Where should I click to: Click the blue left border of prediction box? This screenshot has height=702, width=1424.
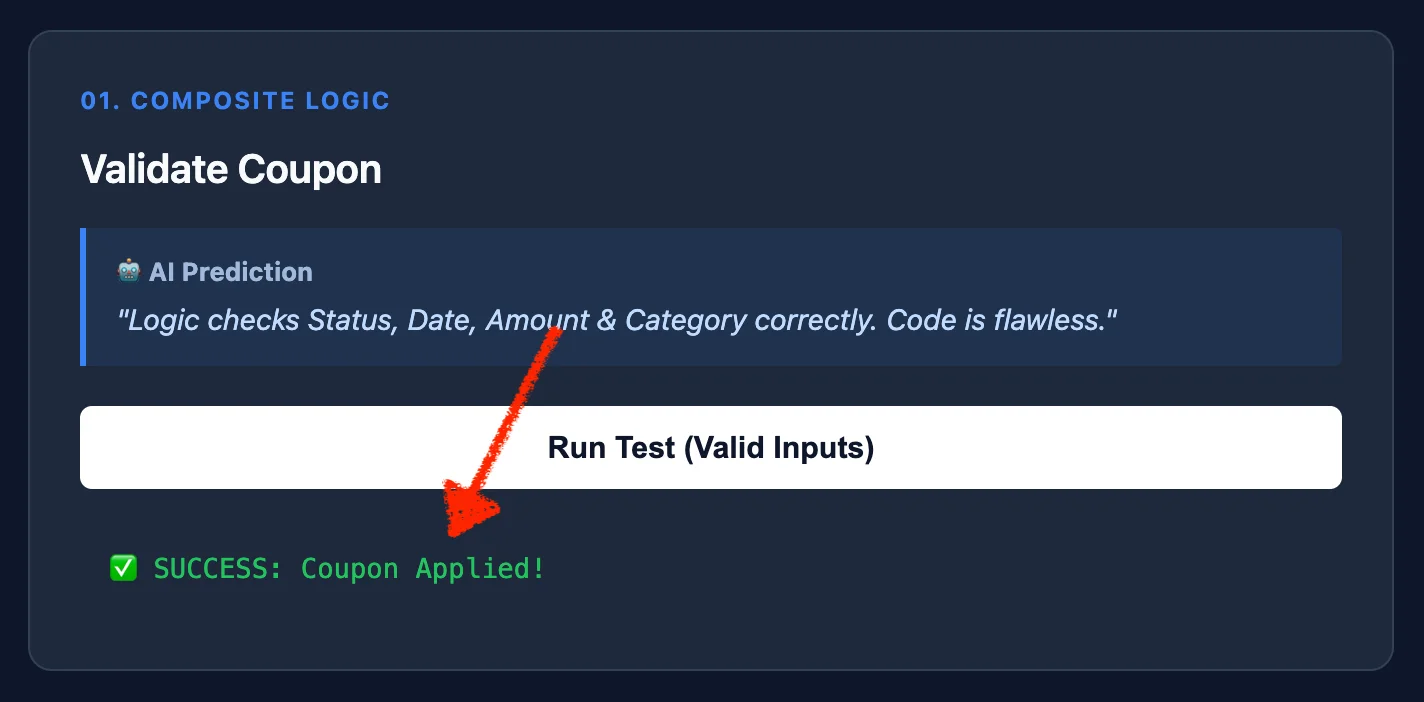tap(83, 297)
